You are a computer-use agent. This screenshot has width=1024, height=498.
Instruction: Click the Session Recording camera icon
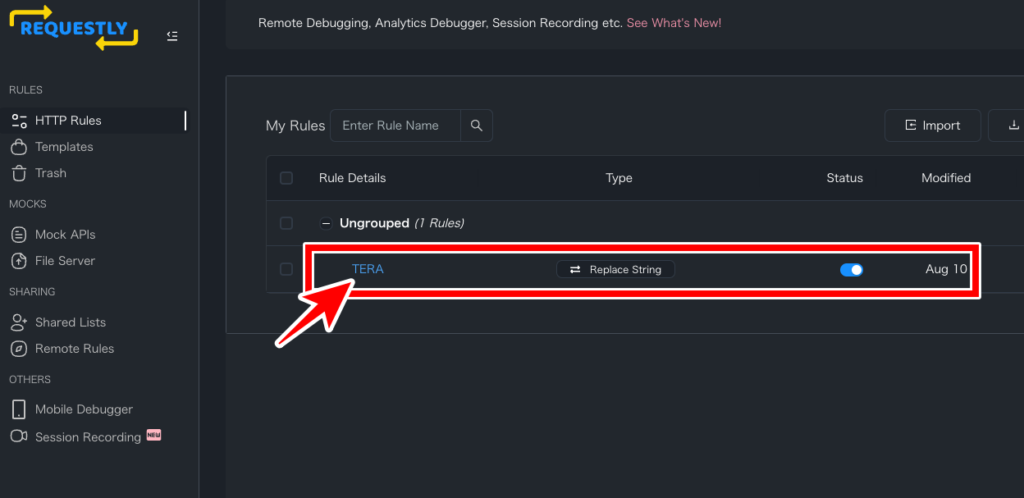pyautogui.click(x=19, y=436)
